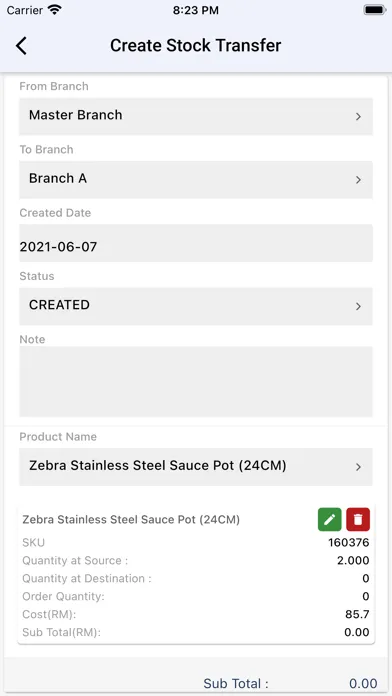Tap the back arrow in the header
392x696 pixels.
(21, 46)
